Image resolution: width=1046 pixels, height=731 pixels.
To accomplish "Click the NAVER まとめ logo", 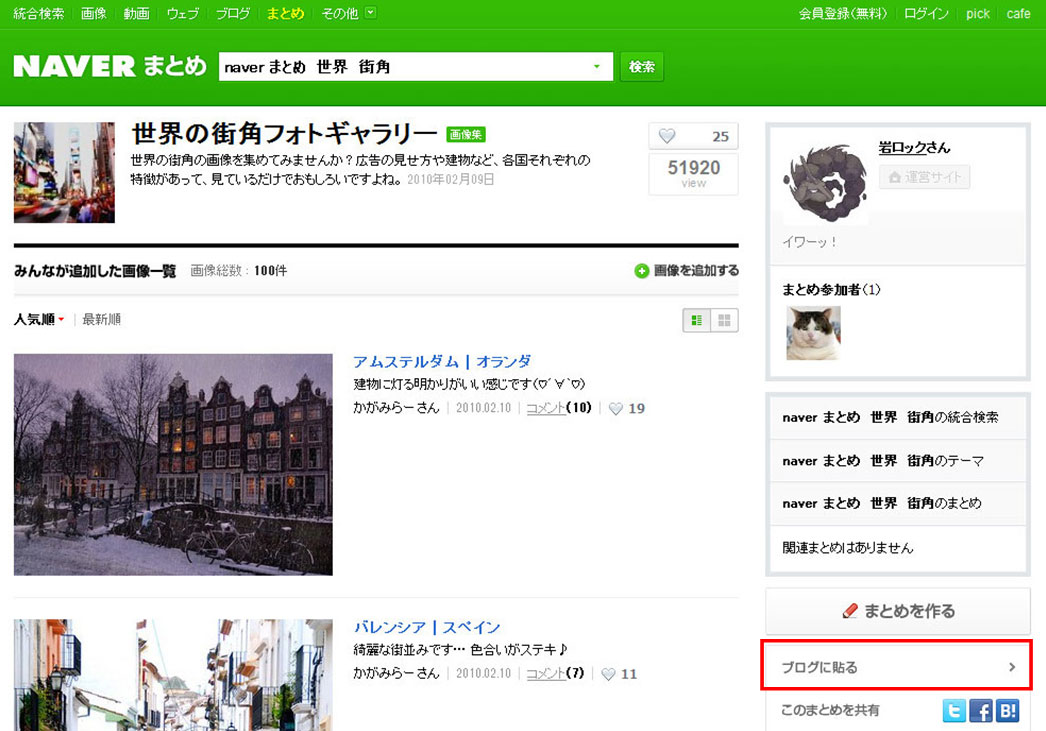I will pyautogui.click(x=110, y=66).
